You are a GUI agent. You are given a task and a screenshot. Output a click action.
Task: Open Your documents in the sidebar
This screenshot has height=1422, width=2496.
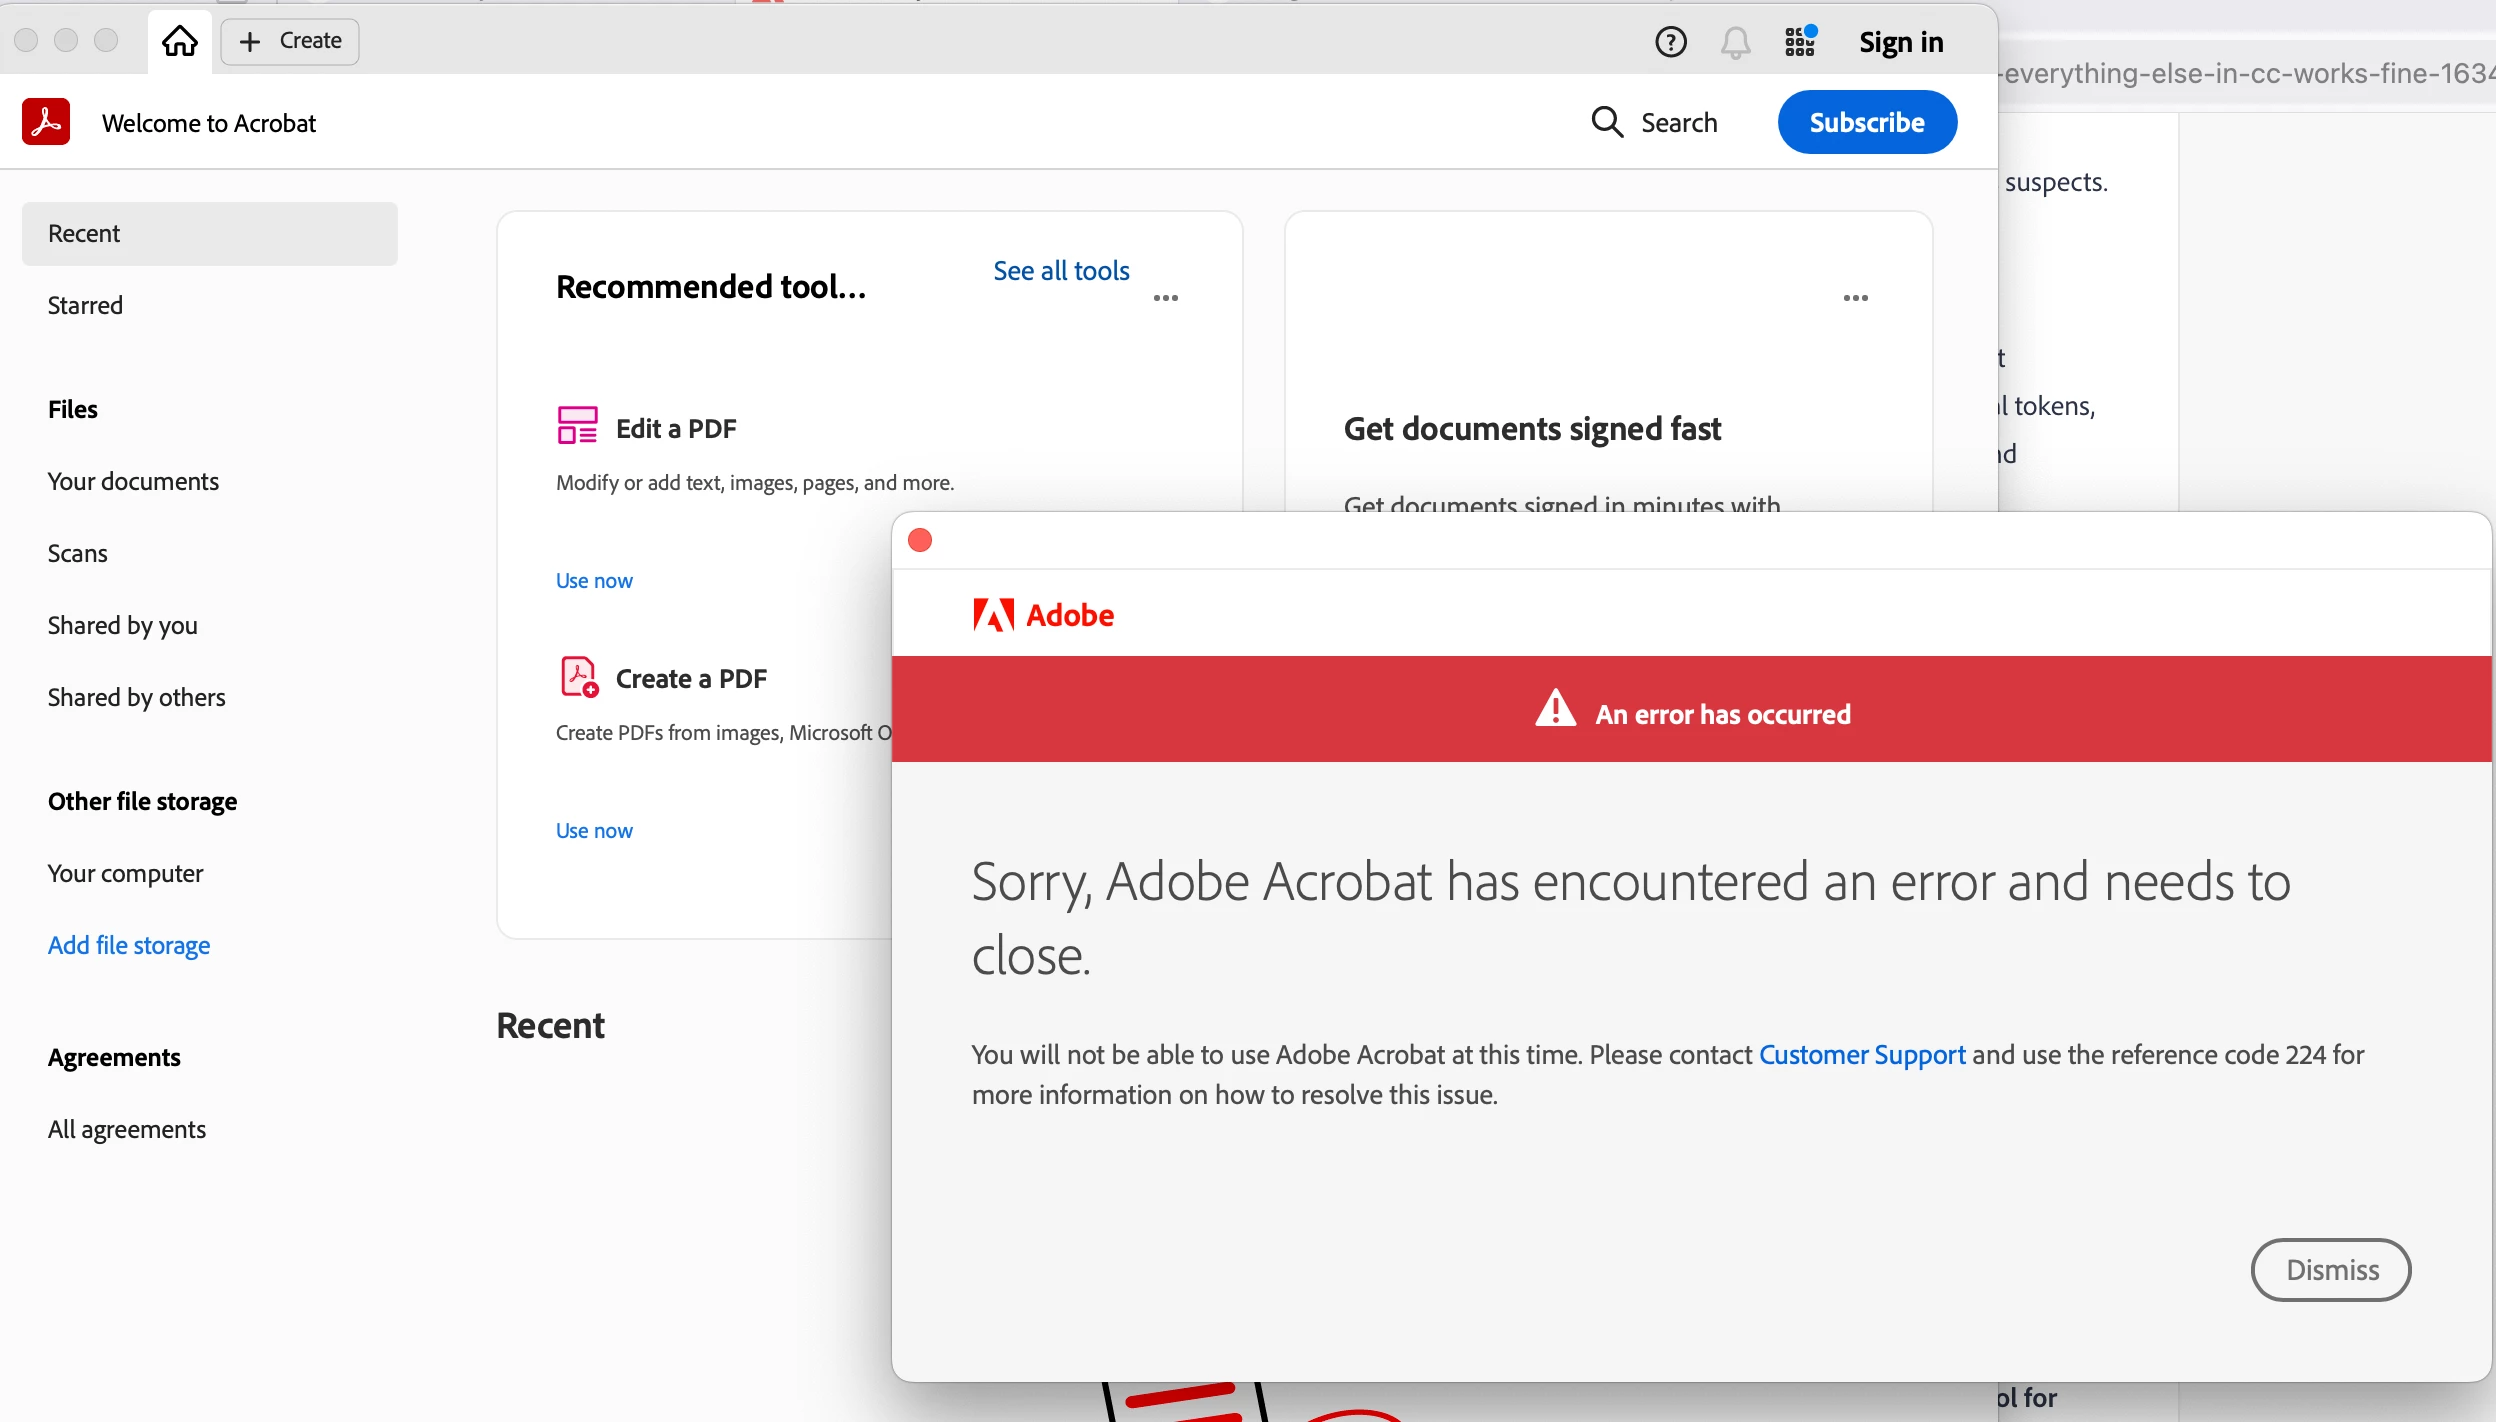coord(133,481)
